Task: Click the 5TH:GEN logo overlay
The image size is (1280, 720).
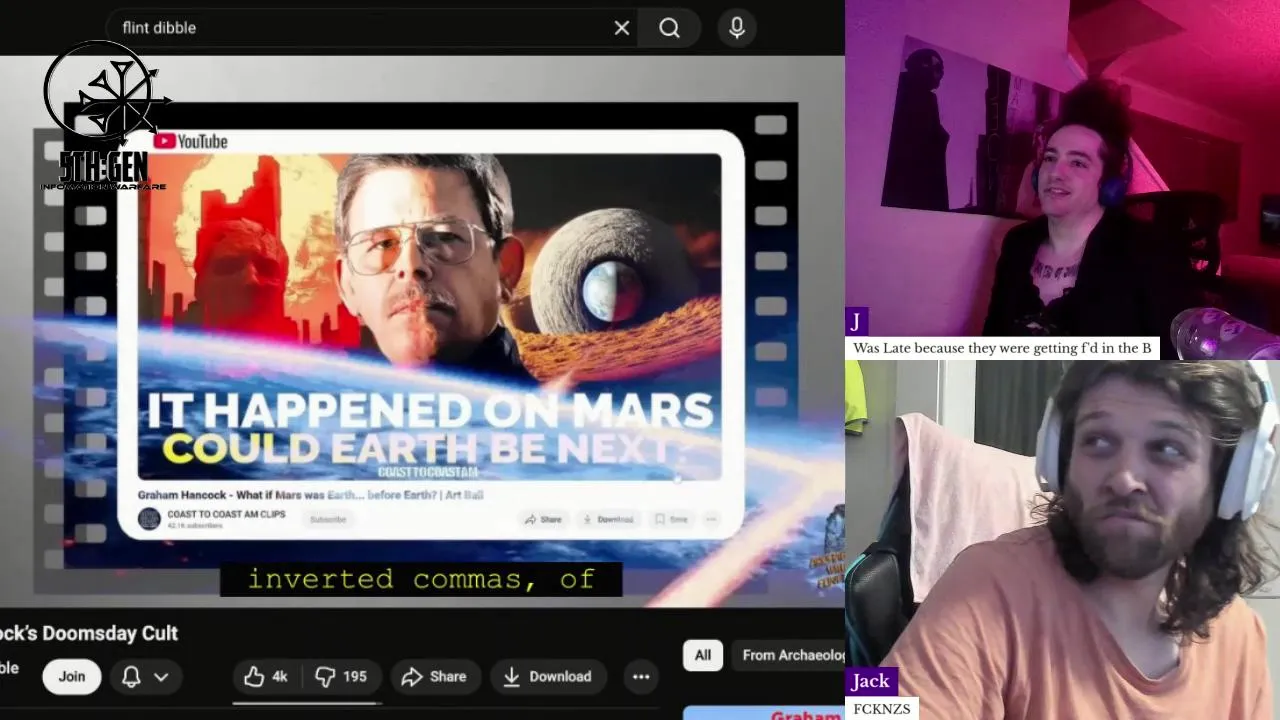Action: 103,115
